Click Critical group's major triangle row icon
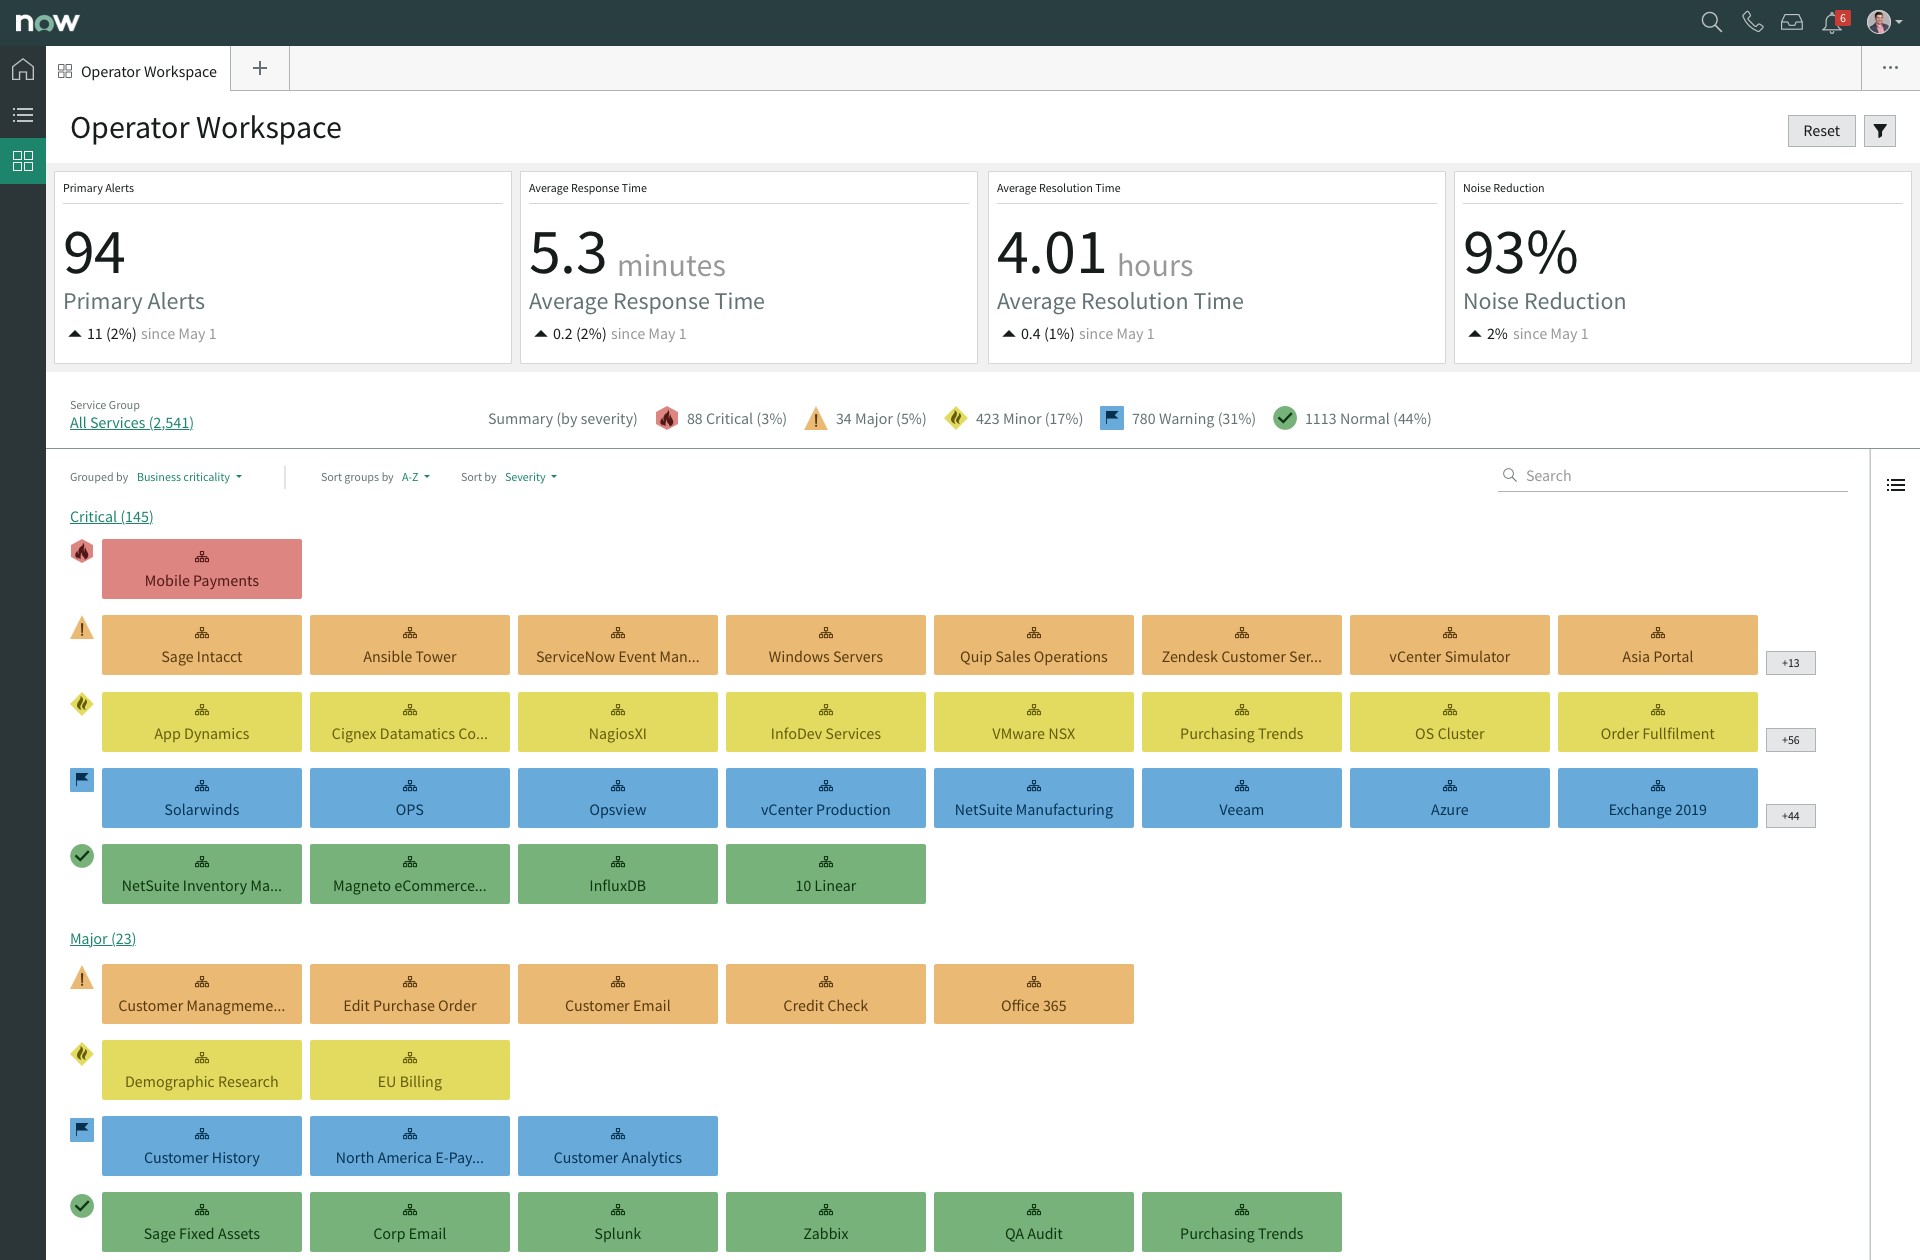The width and height of the screenshot is (1920, 1260). 82,628
